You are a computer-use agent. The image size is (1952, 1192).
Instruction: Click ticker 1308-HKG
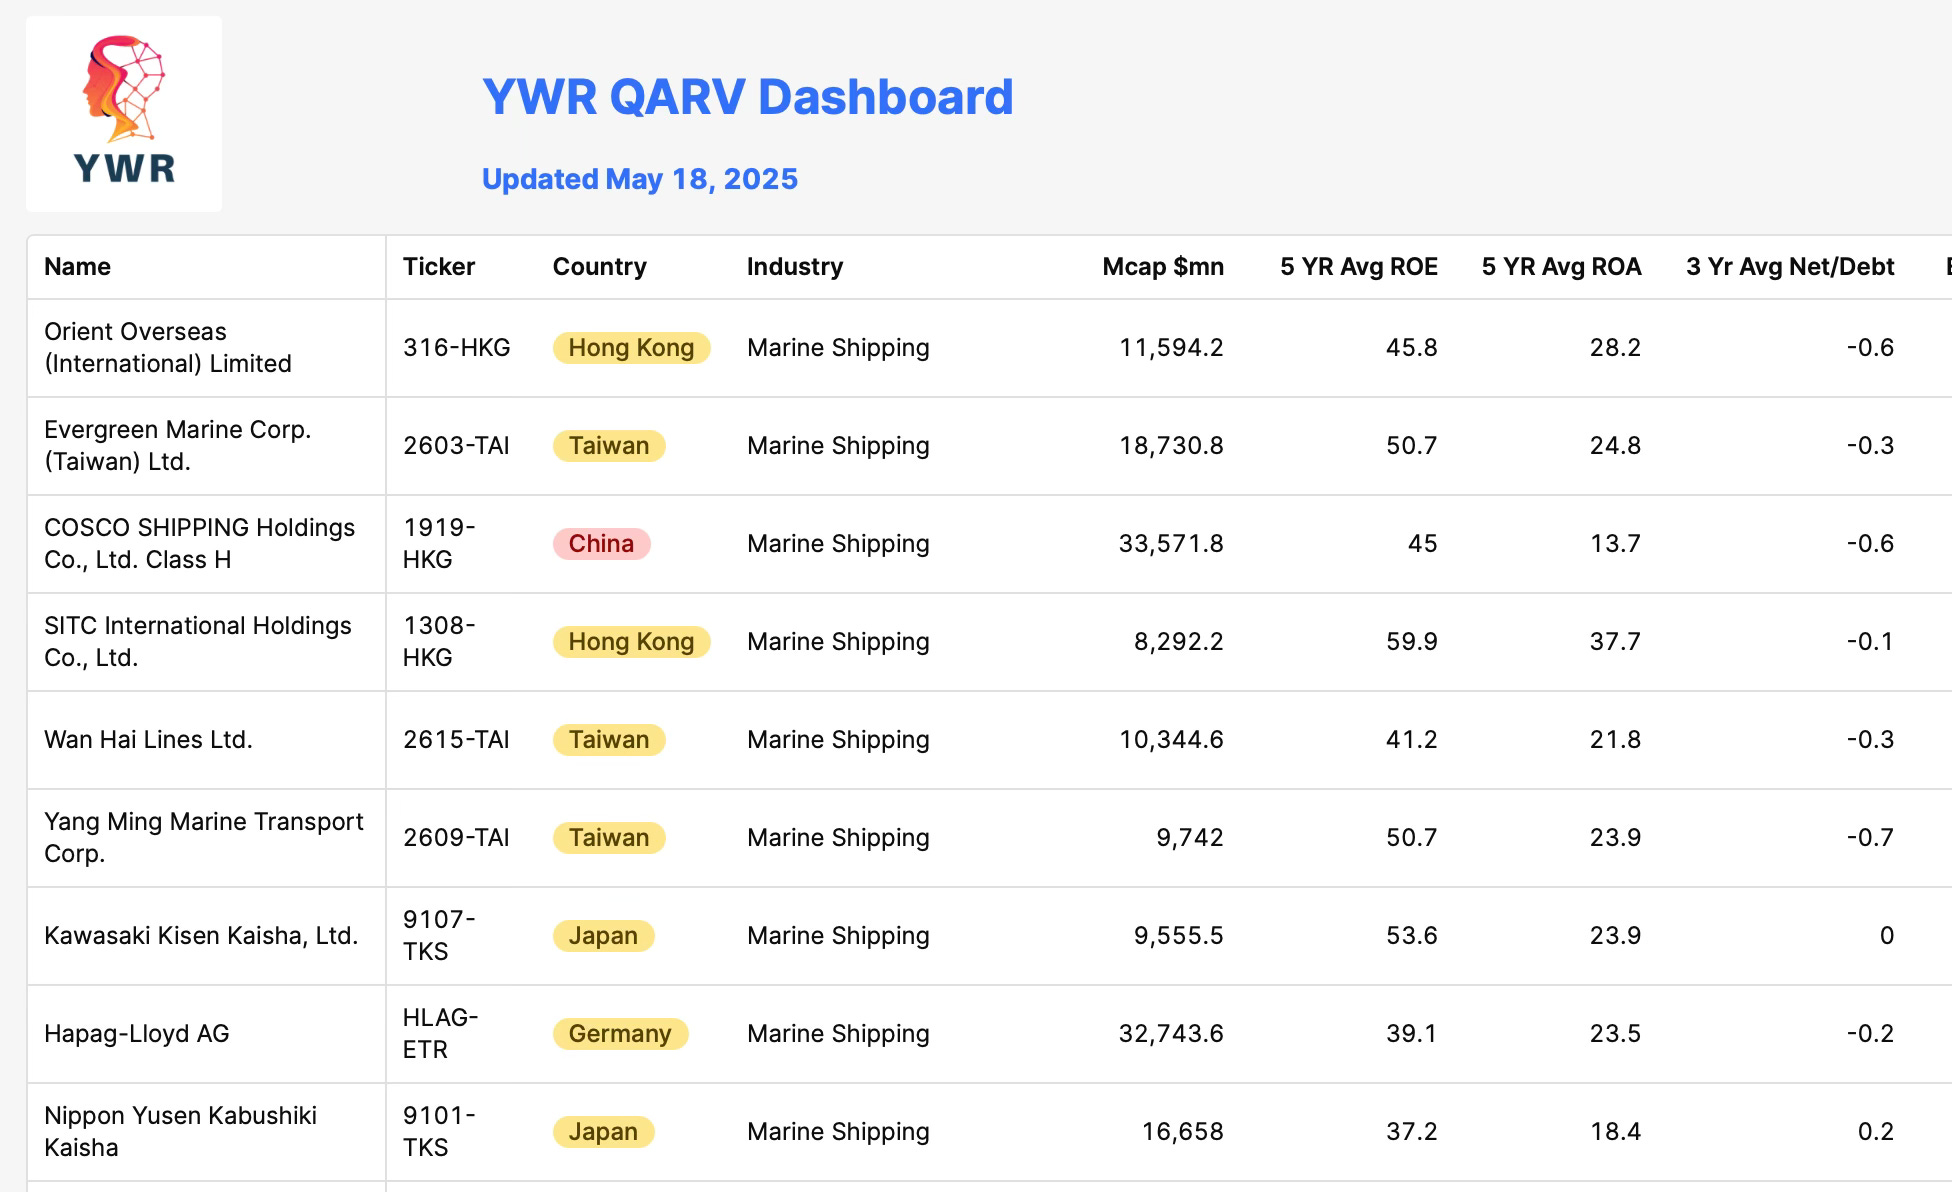click(439, 642)
